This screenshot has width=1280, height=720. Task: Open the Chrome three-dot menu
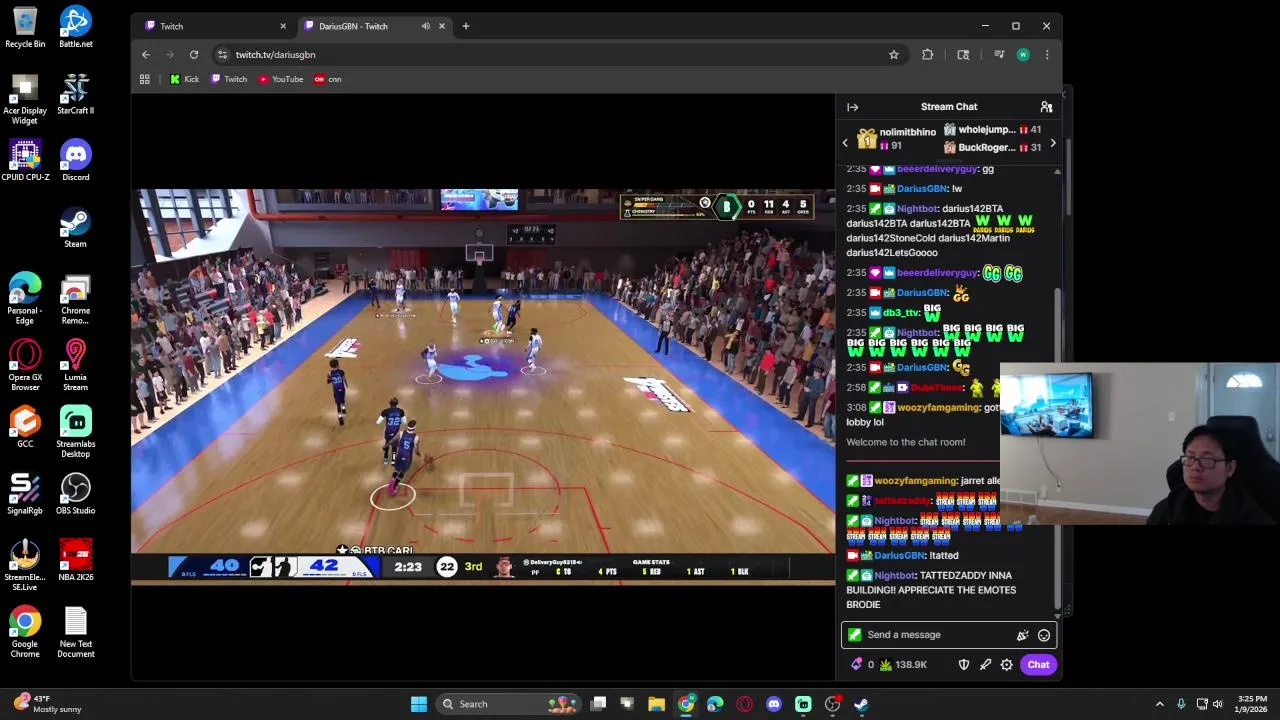pos(1047,55)
